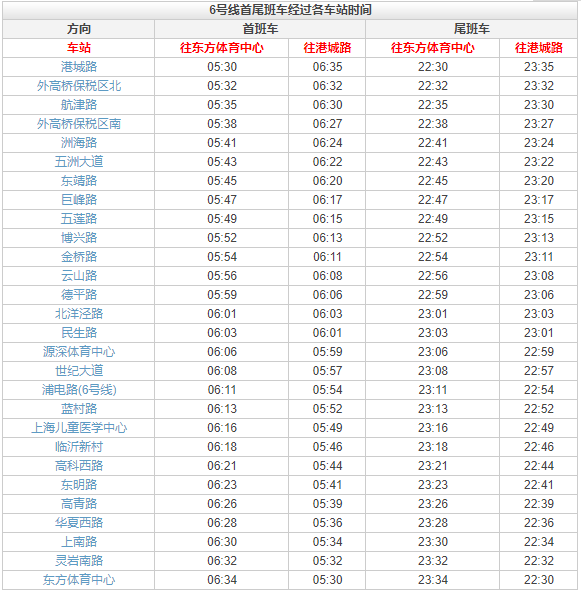Select the 德平路 station link

(79, 294)
